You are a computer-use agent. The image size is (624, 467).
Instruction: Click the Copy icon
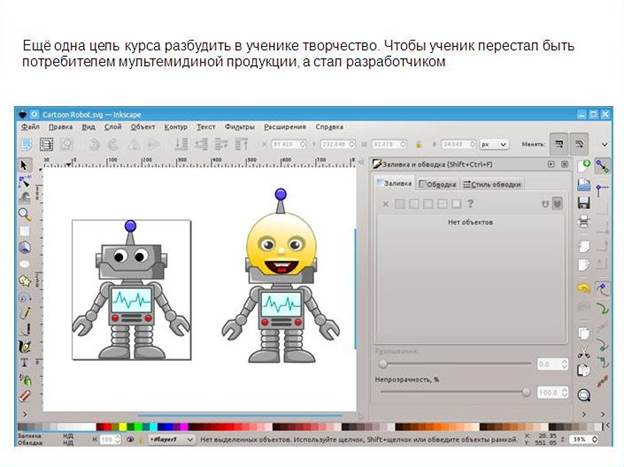584,333
